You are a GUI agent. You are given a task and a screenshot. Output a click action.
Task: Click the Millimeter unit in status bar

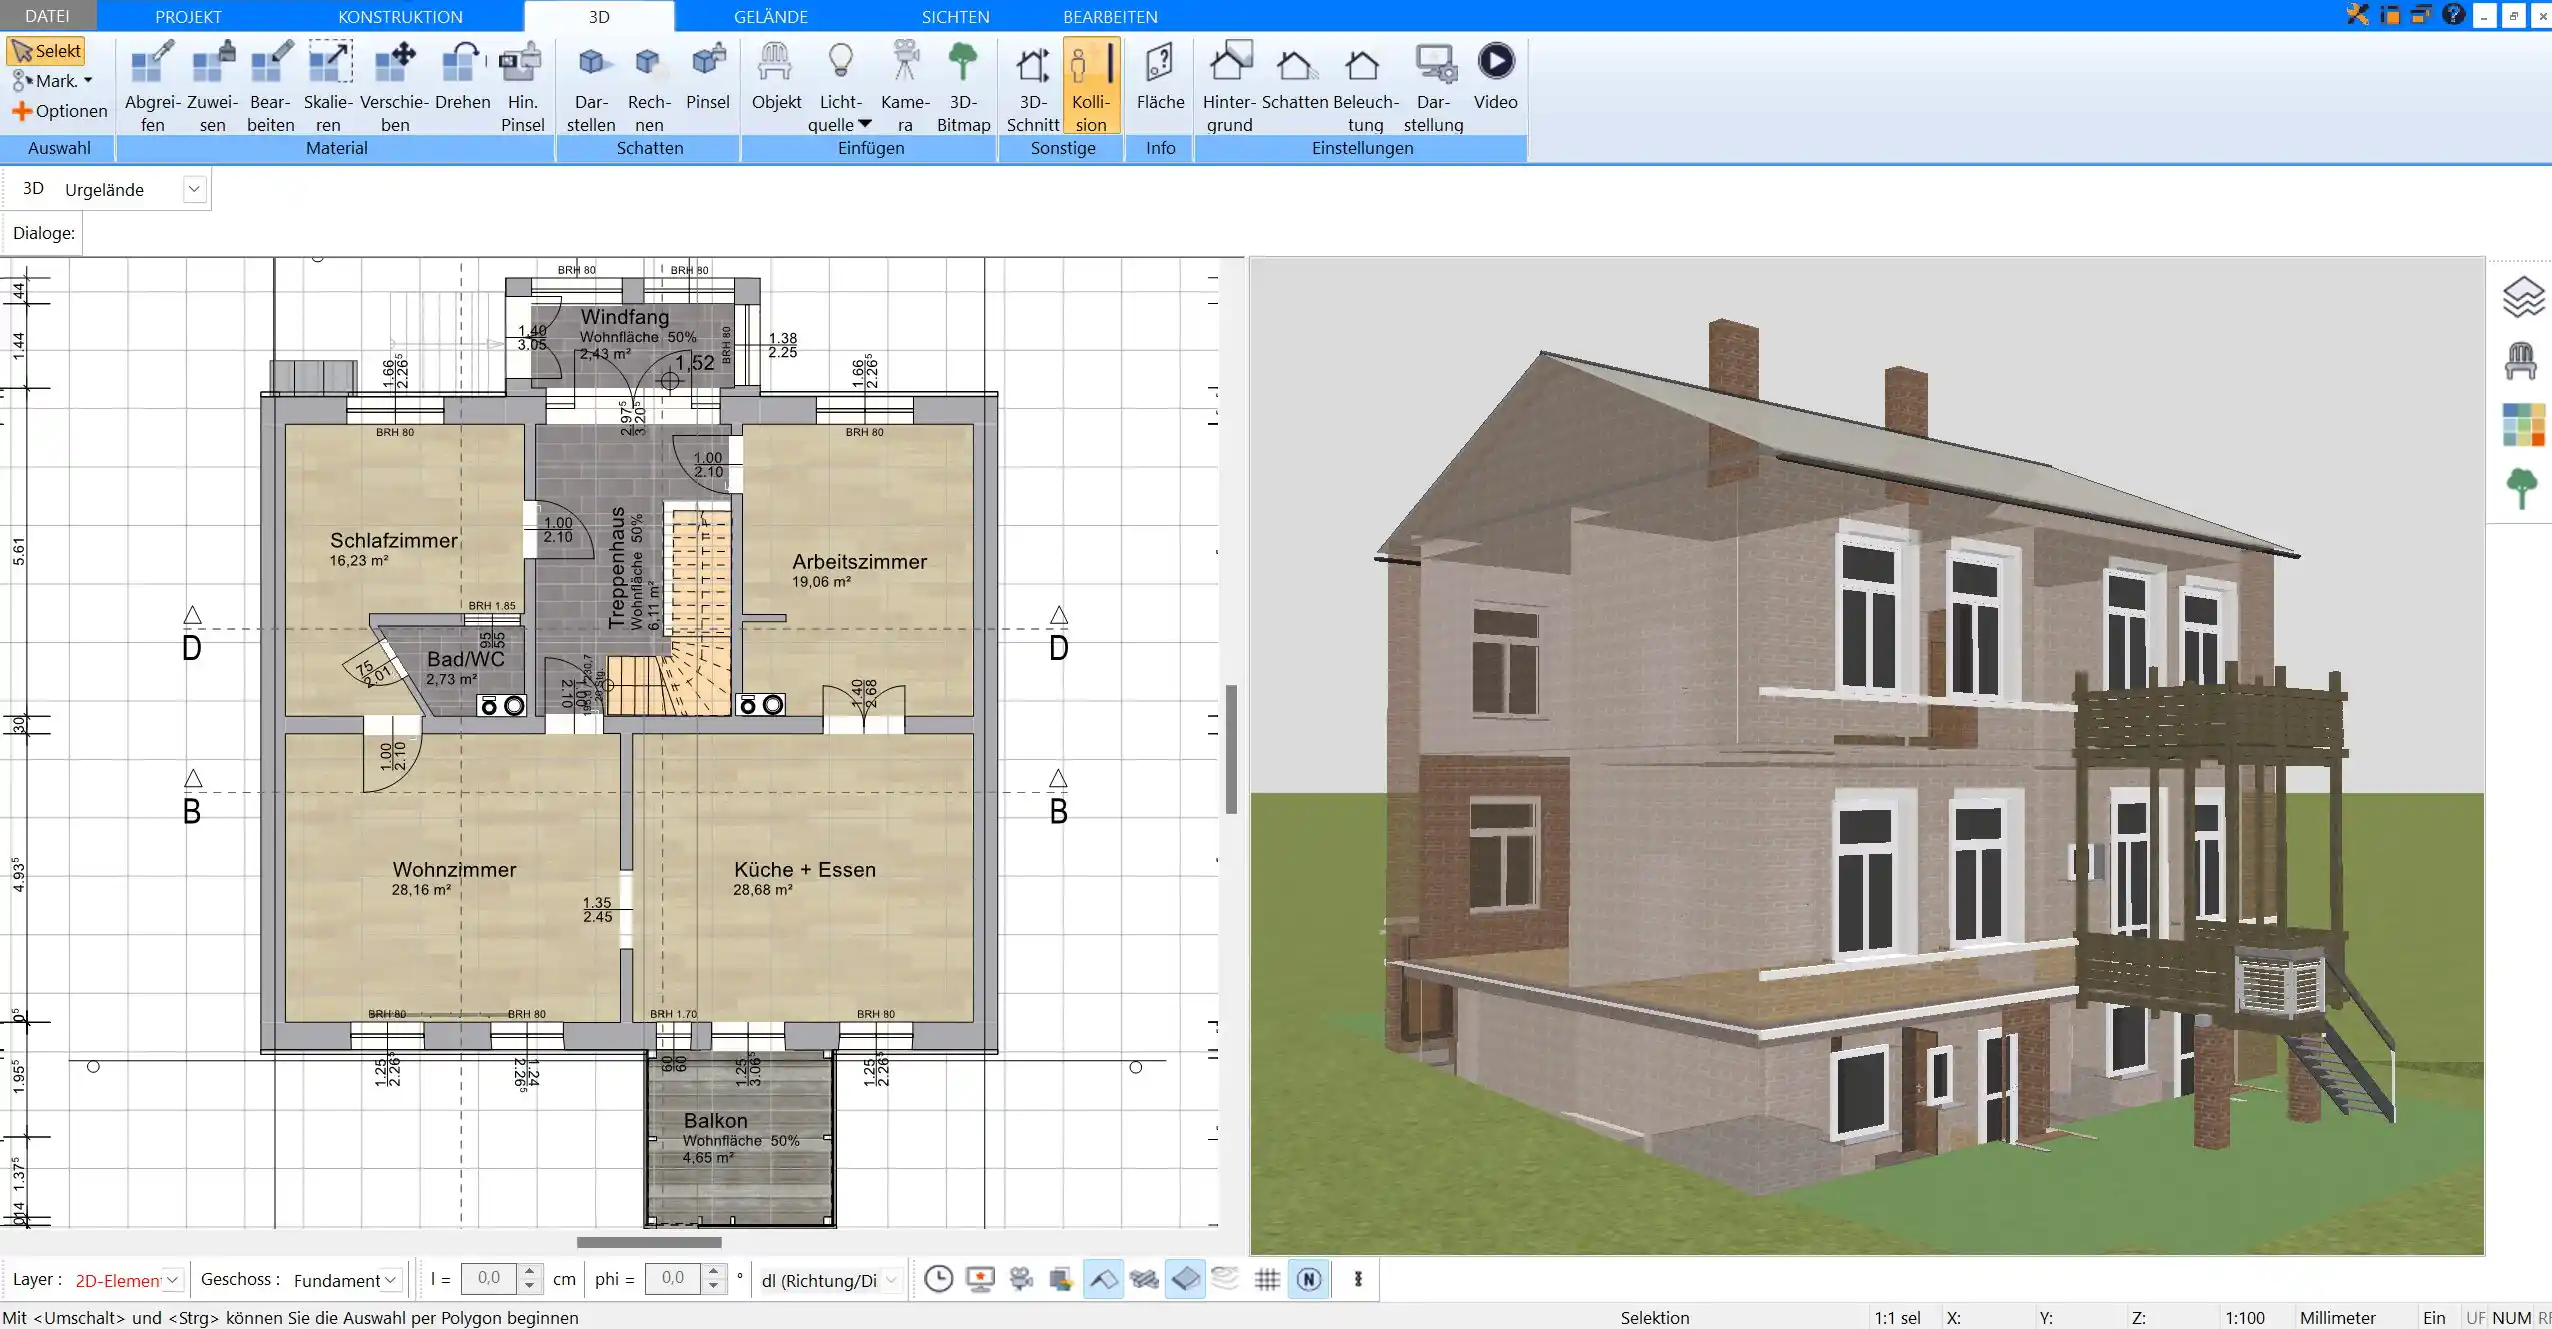[x=2337, y=1318]
